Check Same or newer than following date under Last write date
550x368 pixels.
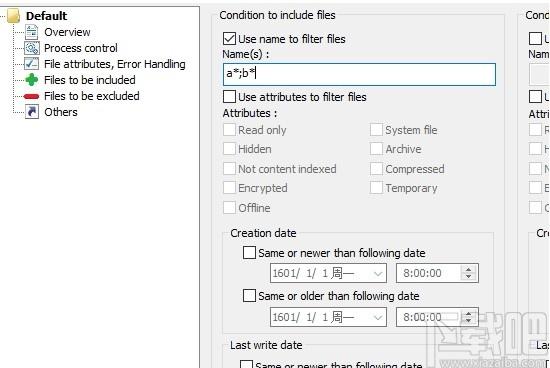pos(246,364)
